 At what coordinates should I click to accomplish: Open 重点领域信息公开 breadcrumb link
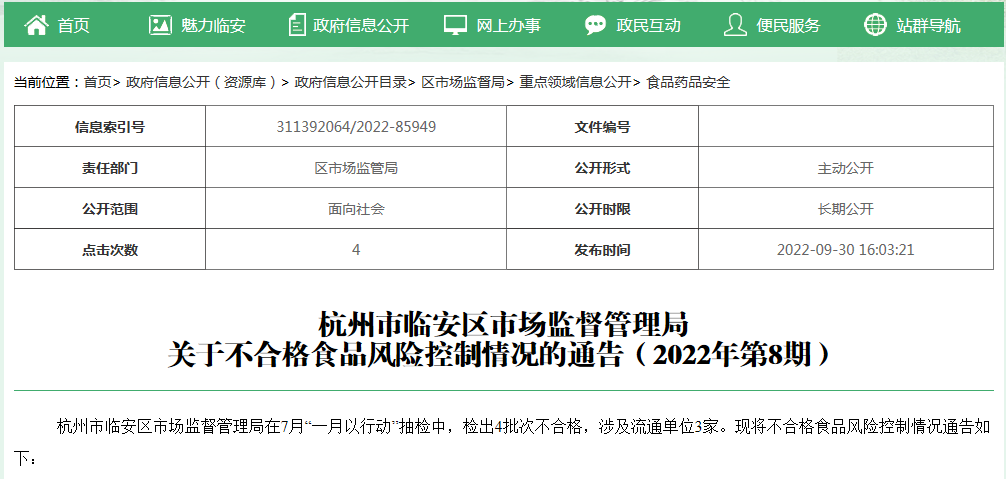pos(575,82)
